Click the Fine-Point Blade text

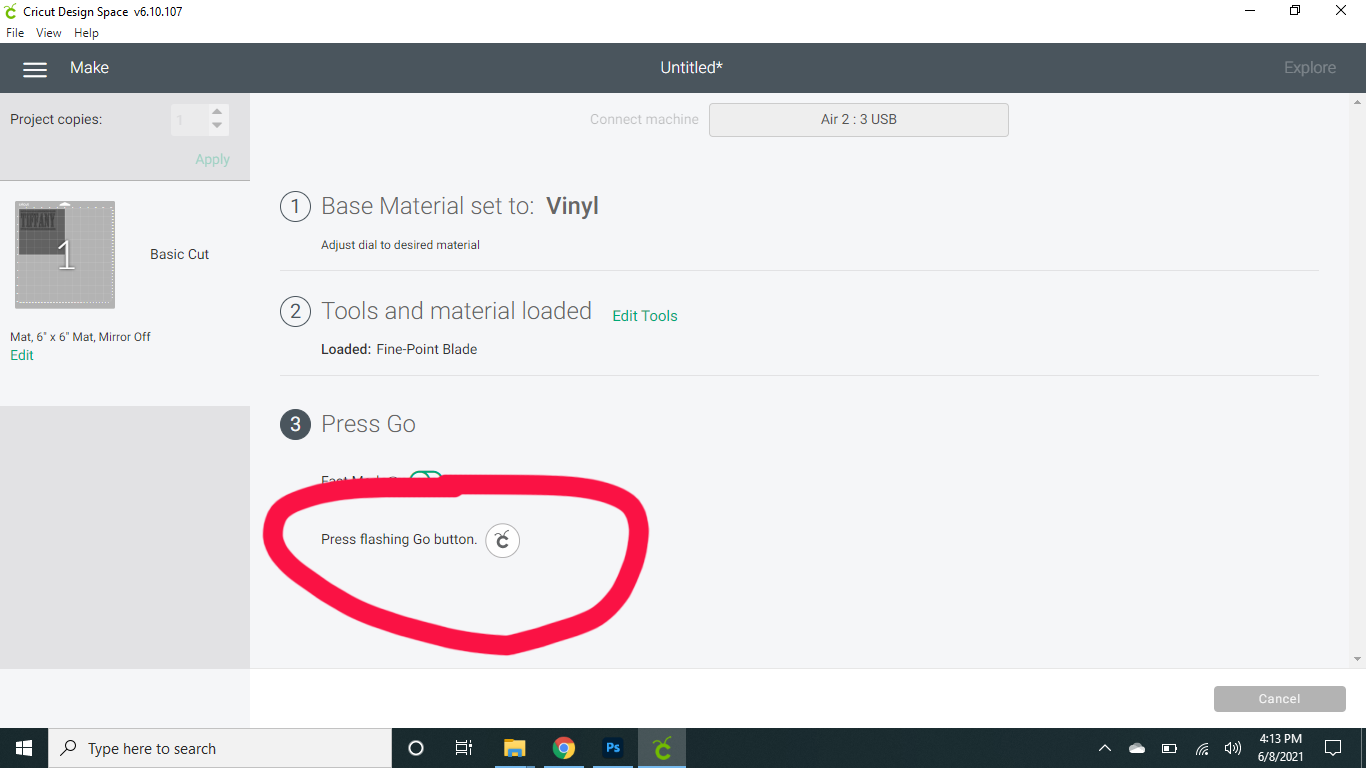pyautogui.click(x=427, y=350)
